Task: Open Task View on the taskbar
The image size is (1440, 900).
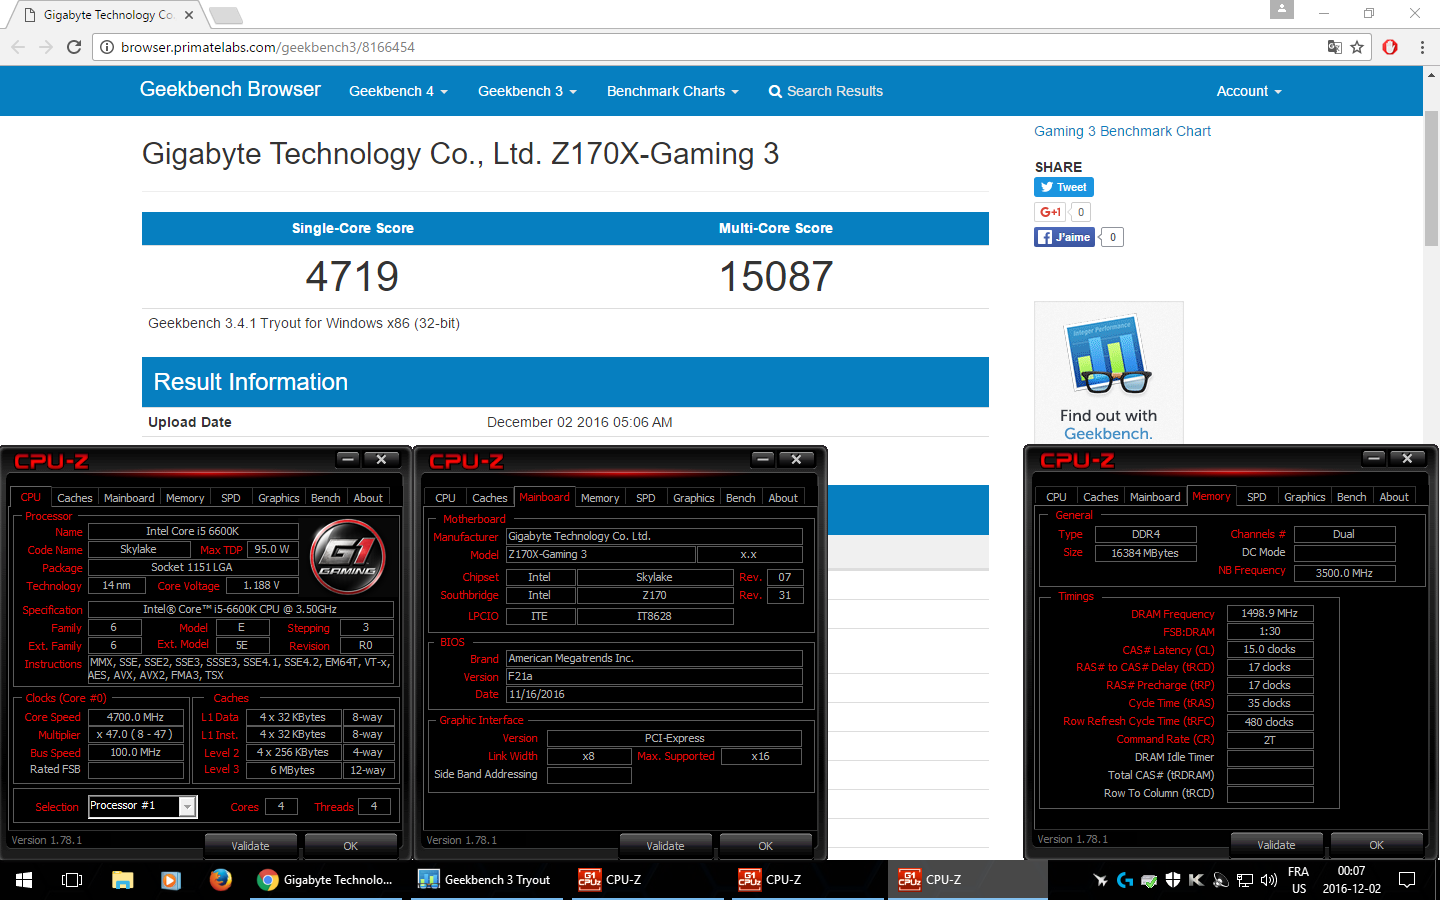Action: click(72, 880)
